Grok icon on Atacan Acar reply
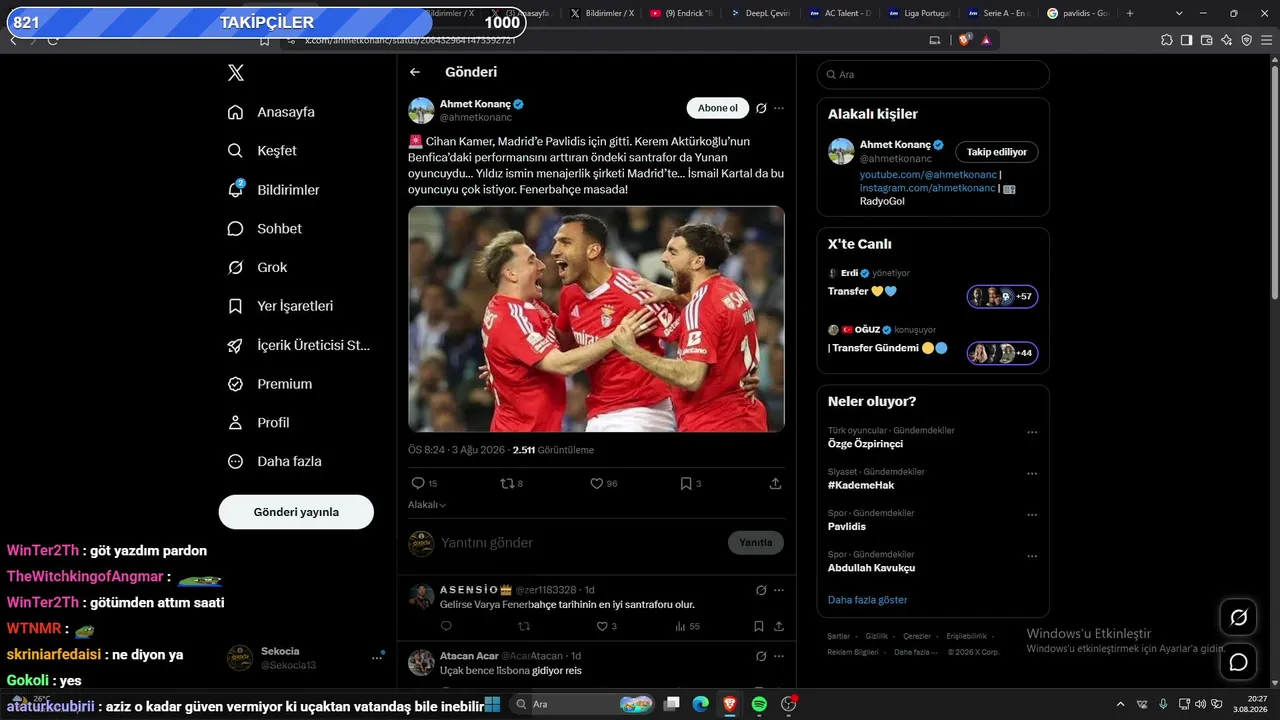The height and width of the screenshot is (720, 1280). pyautogui.click(x=761, y=656)
